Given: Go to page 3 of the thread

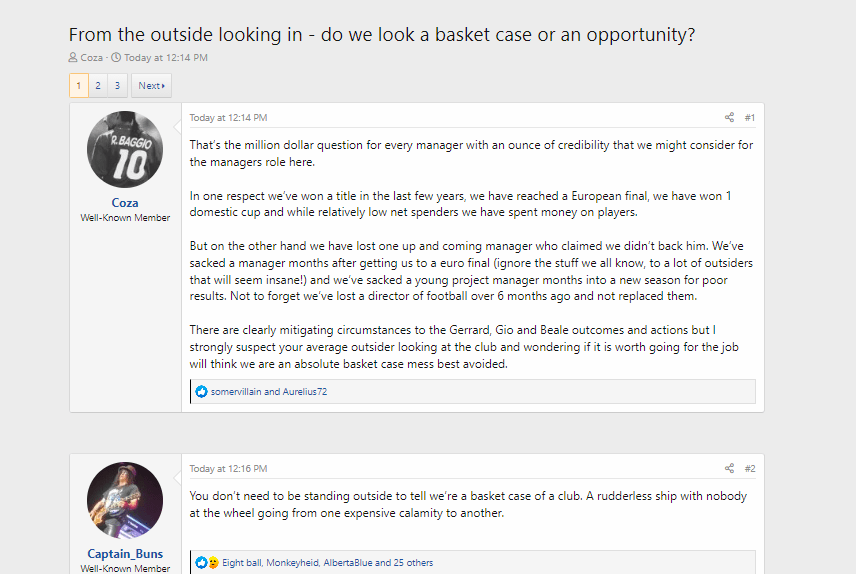Looking at the screenshot, I should click(x=117, y=86).
